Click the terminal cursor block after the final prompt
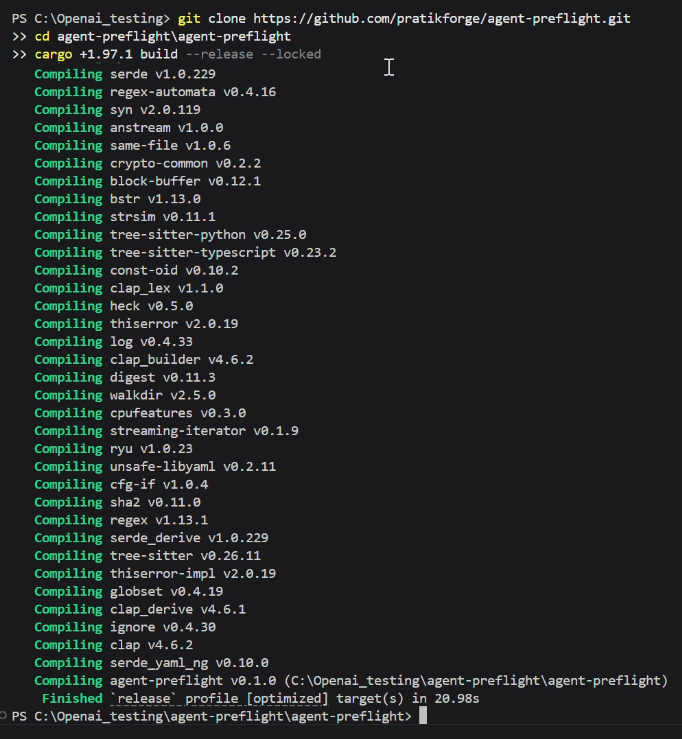Viewport: 682px width, 739px height. click(423, 715)
